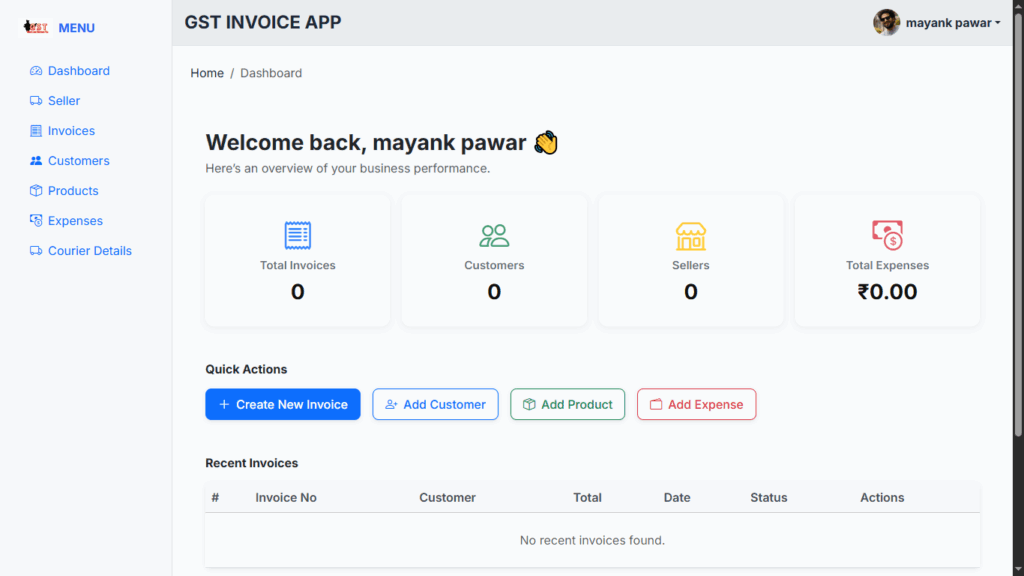This screenshot has height=576, width=1024.
Task: Click the Products box icon in sidebar
Action: pyautogui.click(x=36, y=191)
